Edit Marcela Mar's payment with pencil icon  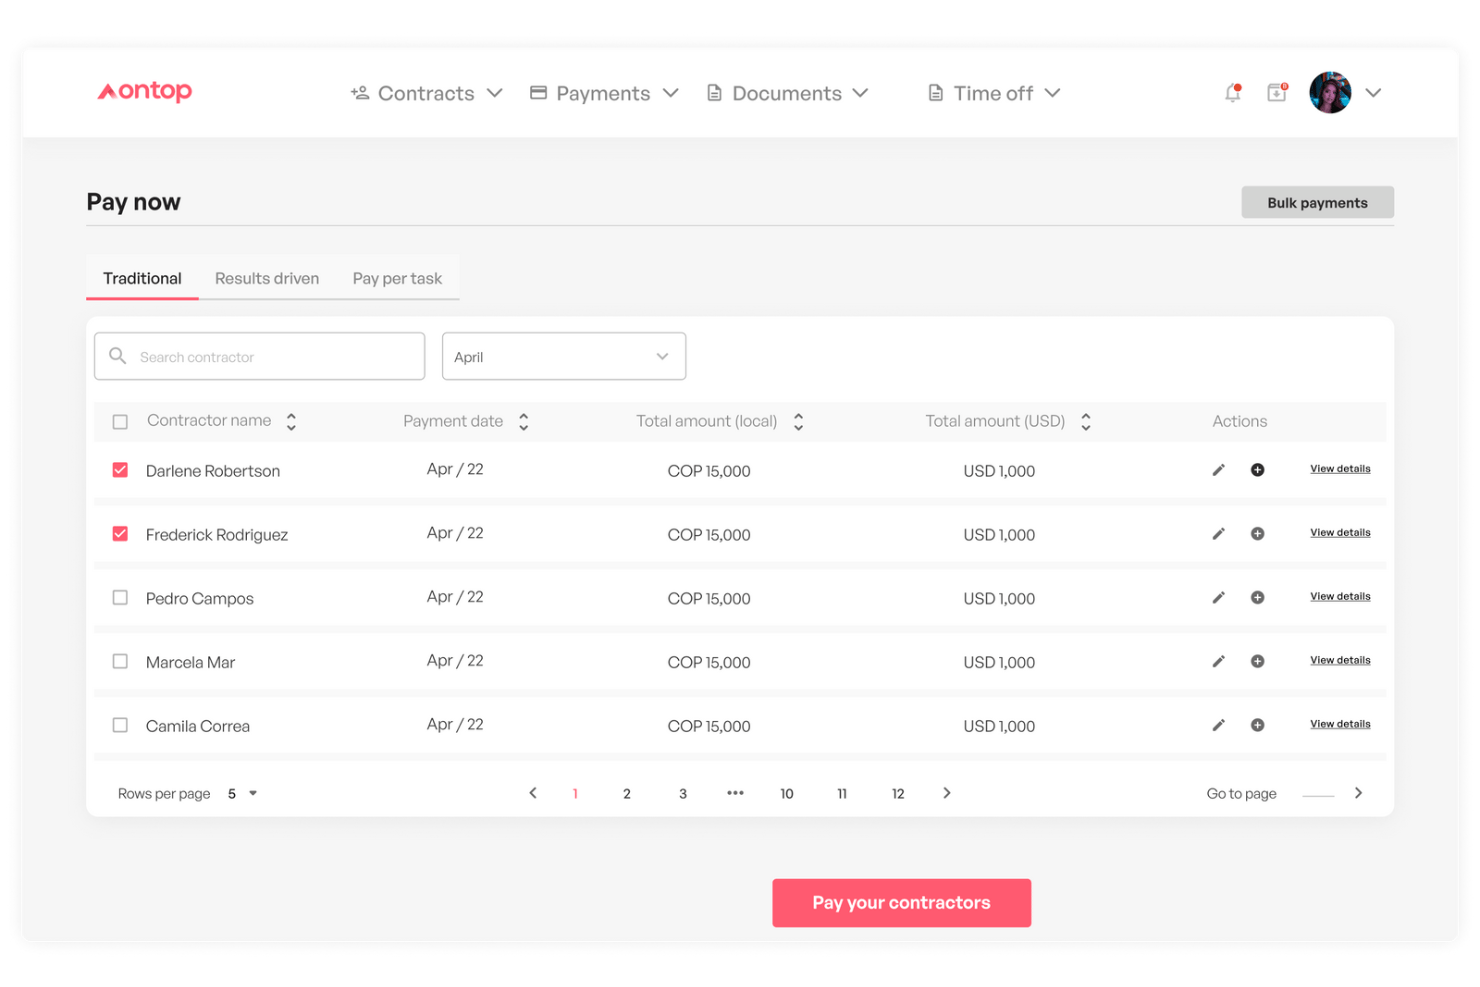click(1218, 662)
